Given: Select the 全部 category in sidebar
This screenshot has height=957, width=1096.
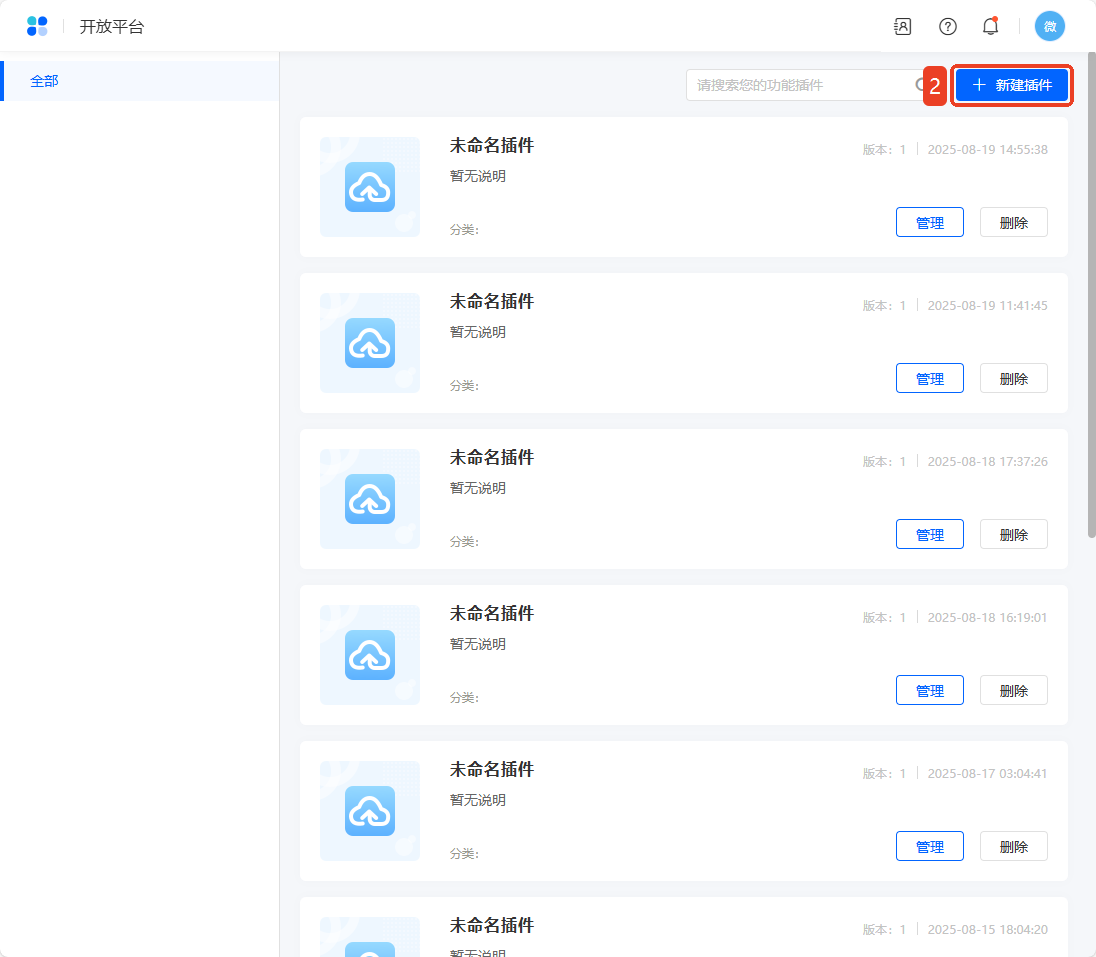Looking at the screenshot, I should click(x=45, y=81).
